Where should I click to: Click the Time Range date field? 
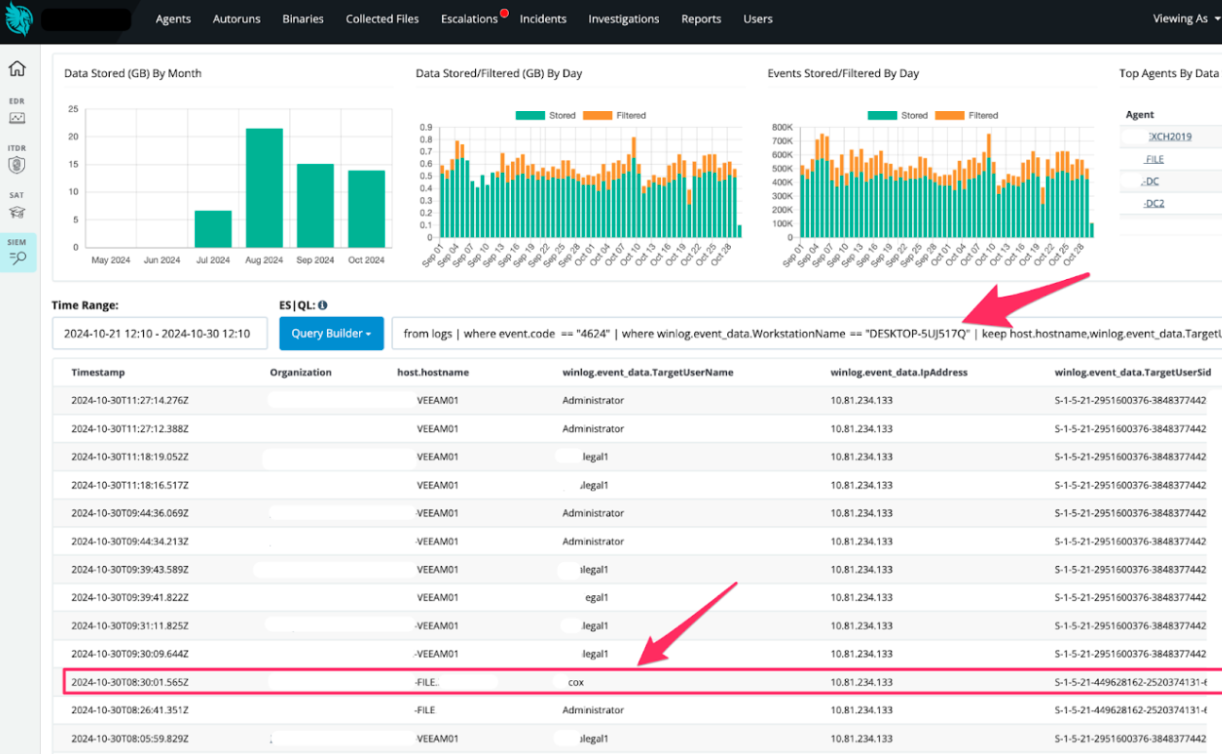pyautogui.click(x=160, y=333)
